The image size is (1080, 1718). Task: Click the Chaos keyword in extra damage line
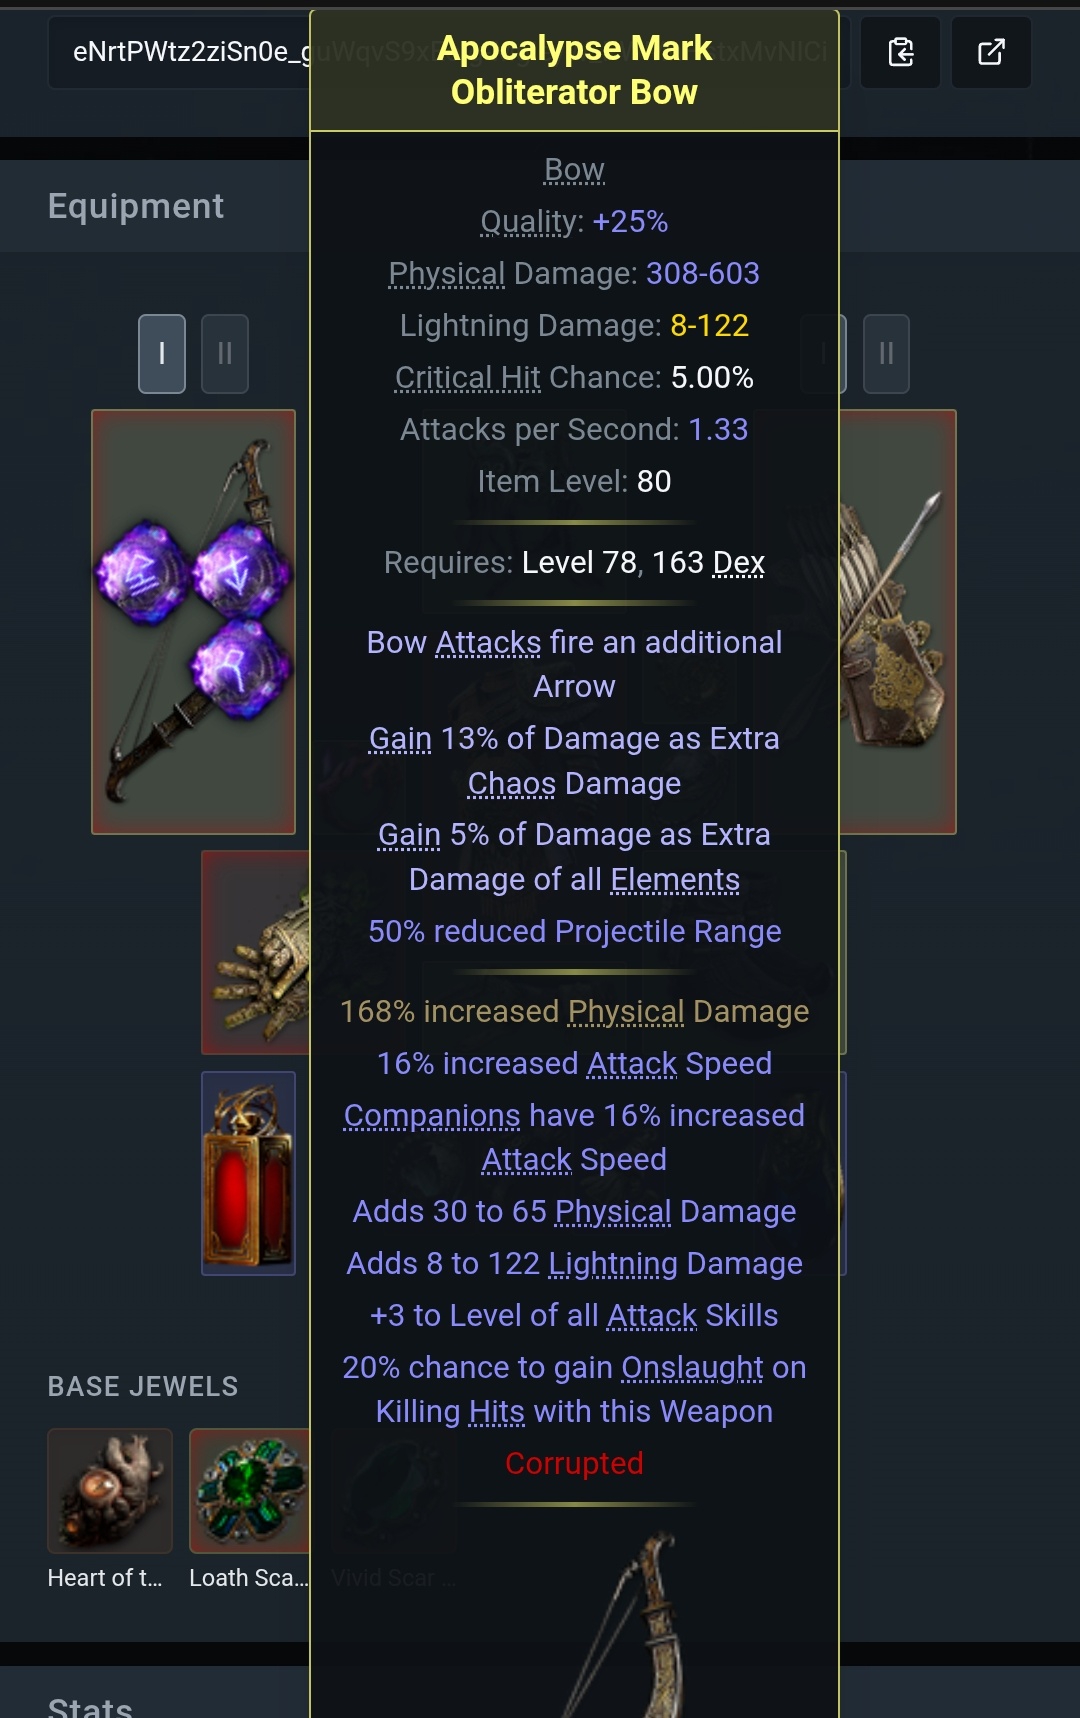point(511,783)
